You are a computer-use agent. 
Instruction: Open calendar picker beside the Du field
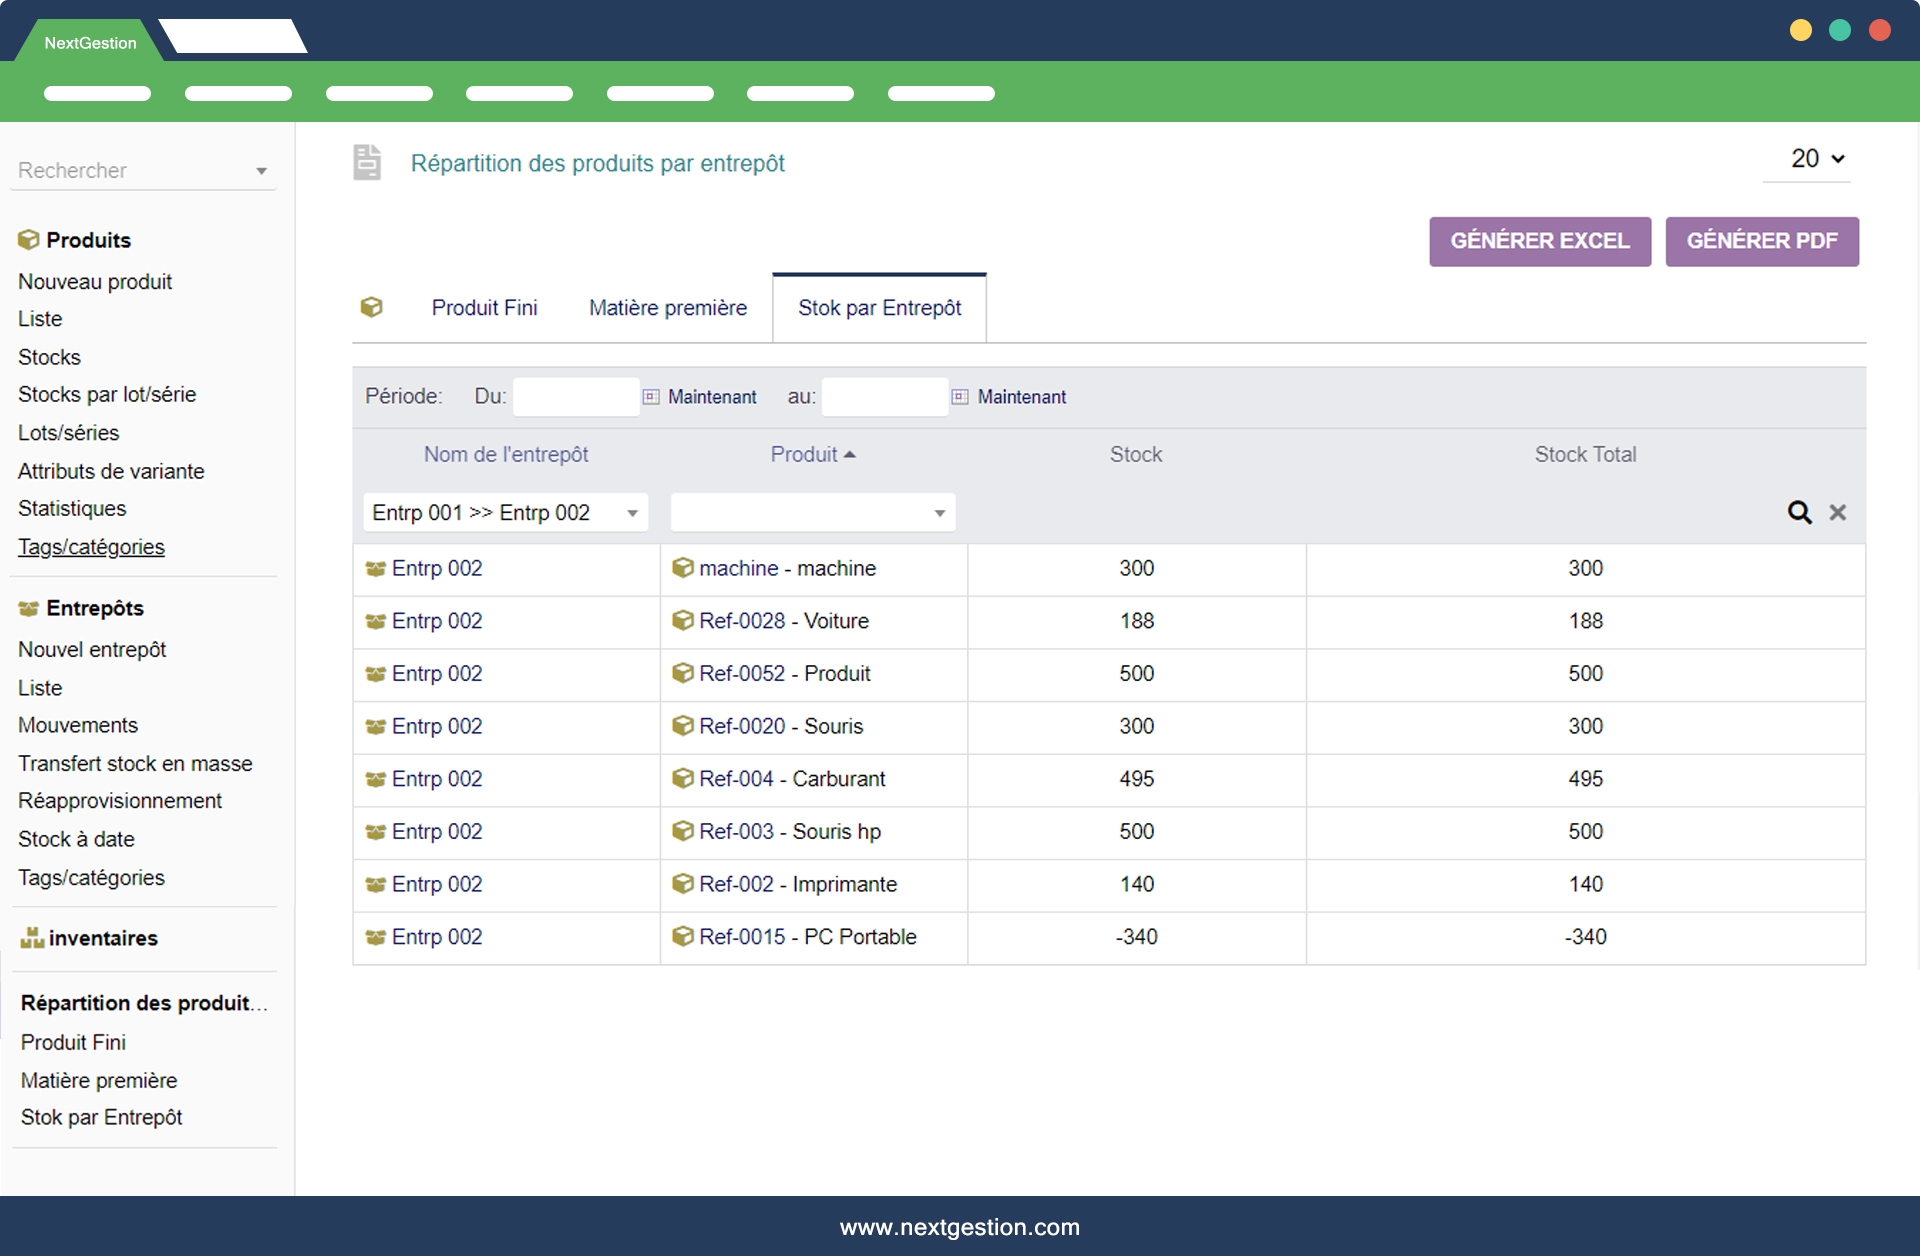(x=651, y=397)
